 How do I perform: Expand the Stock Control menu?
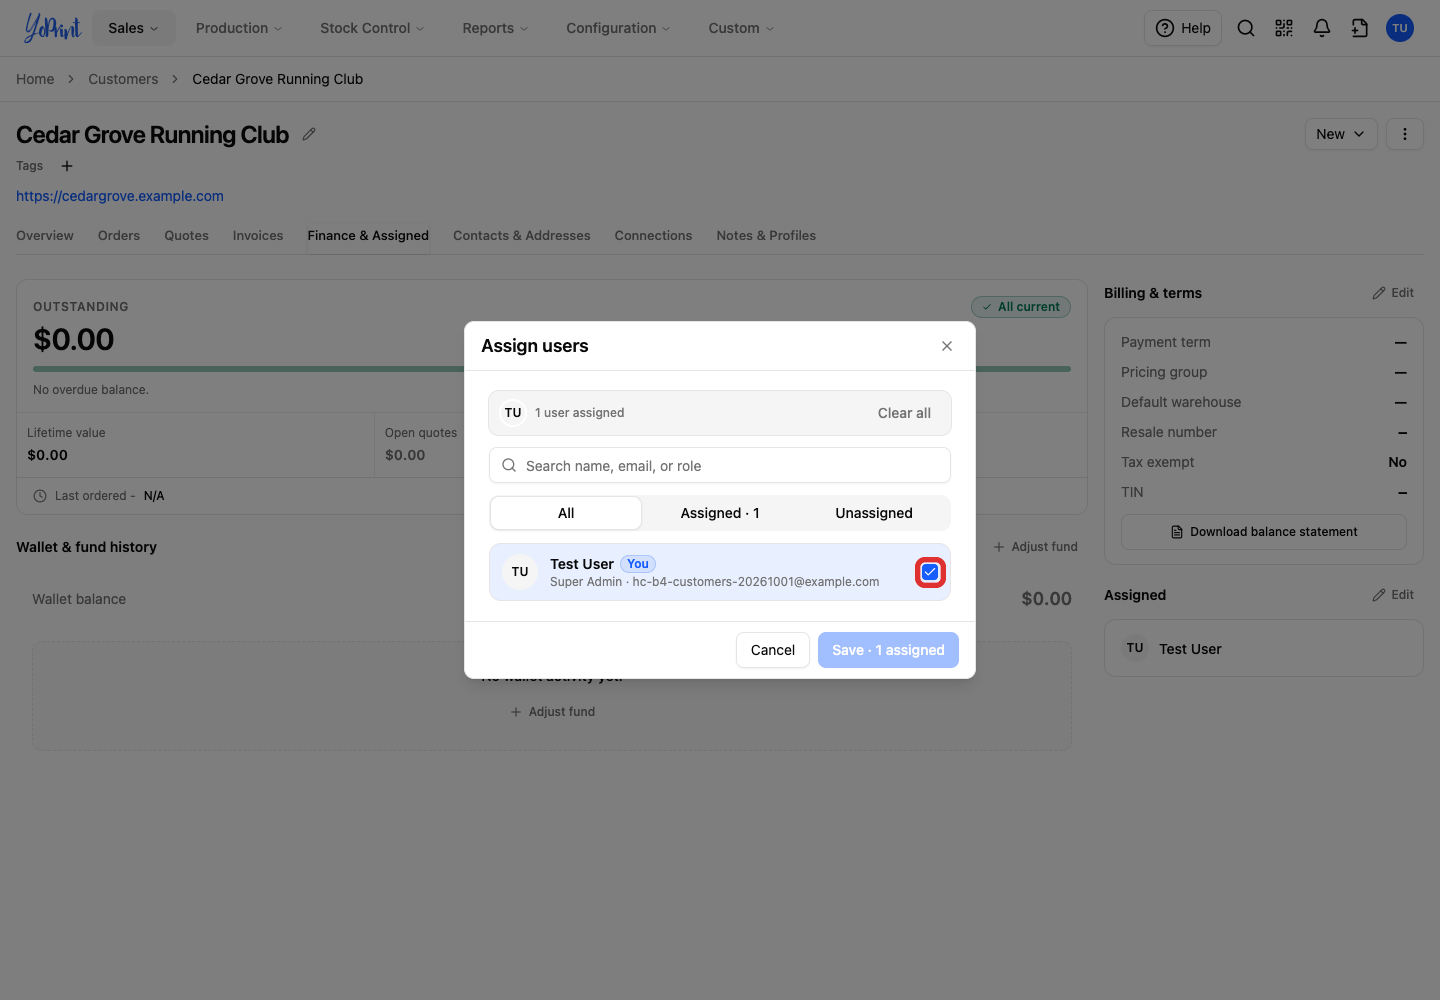point(372,28)
